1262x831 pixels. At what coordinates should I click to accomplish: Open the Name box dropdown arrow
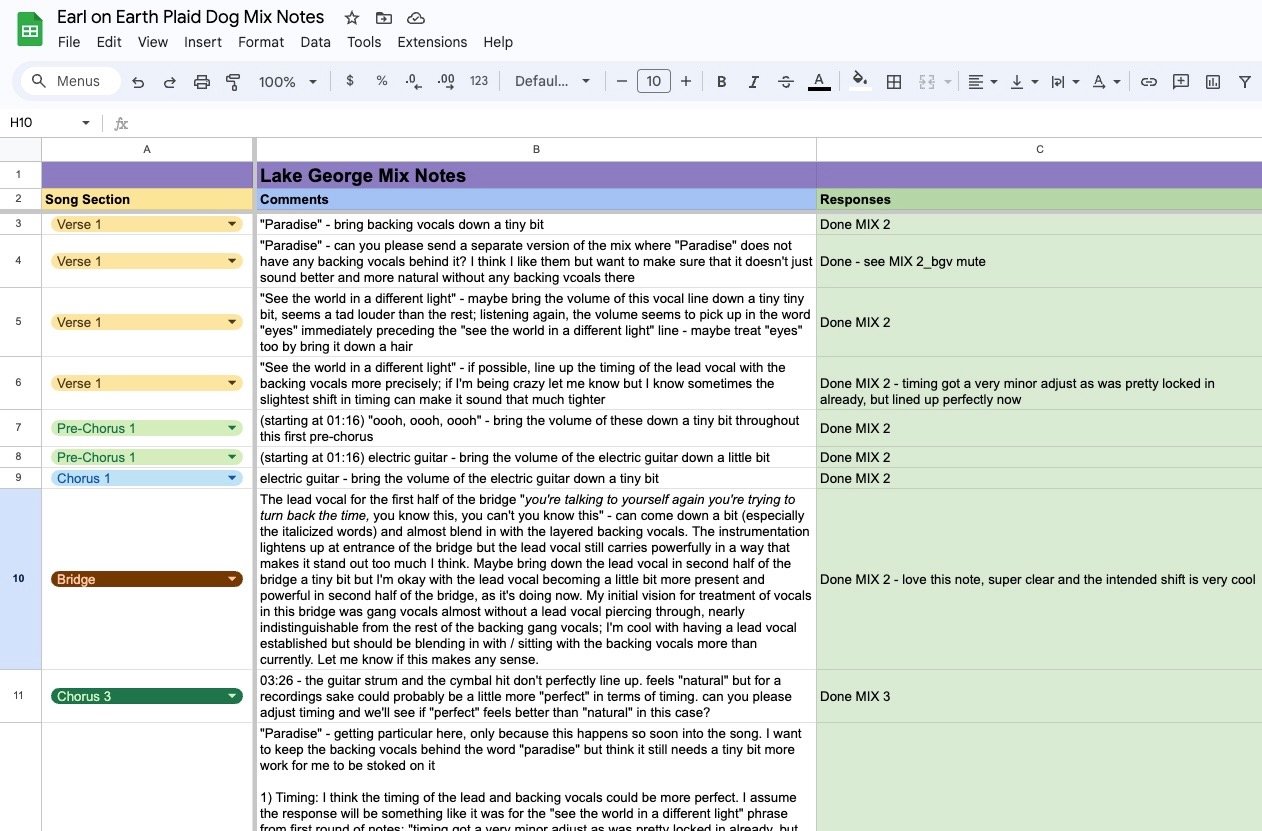(86, 123)
